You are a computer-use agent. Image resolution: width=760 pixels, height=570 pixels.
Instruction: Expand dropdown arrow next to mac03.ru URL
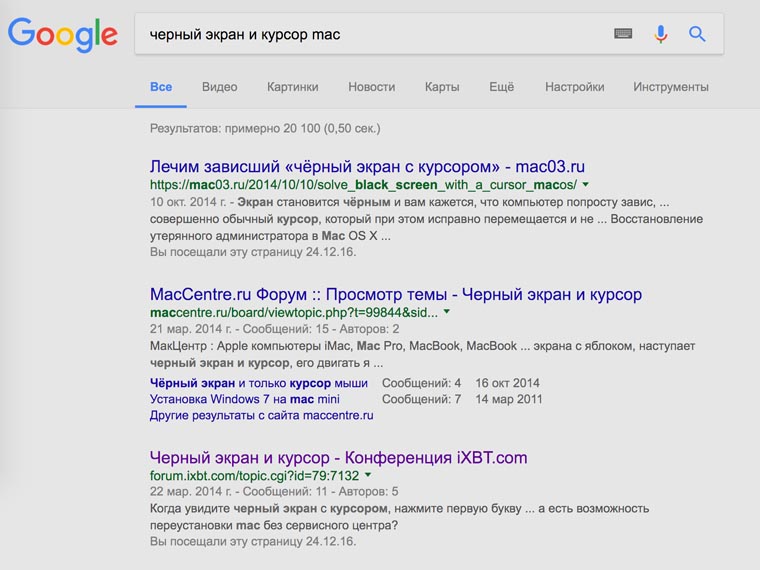click(x=586, y=185)
